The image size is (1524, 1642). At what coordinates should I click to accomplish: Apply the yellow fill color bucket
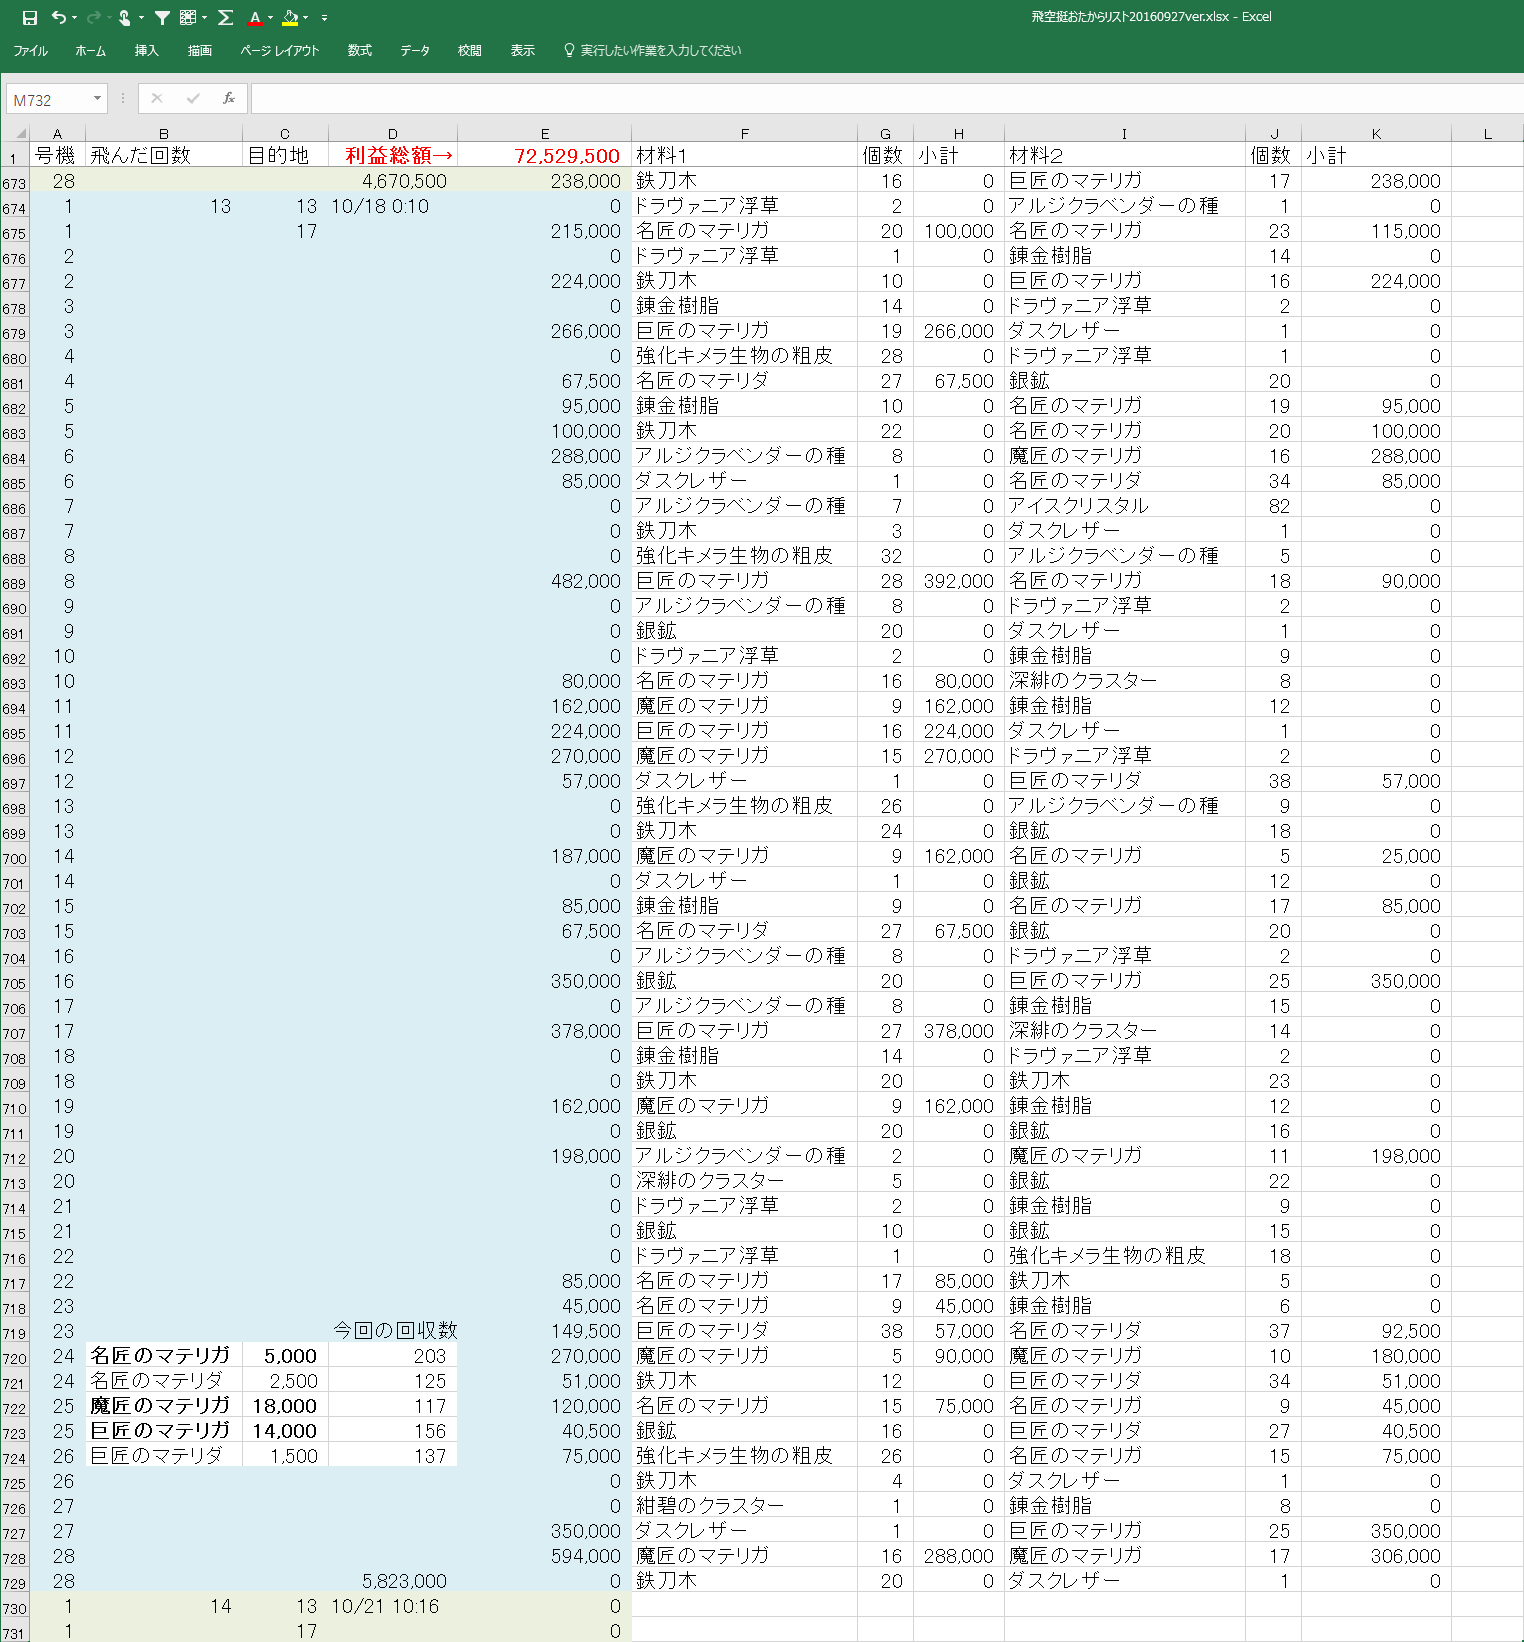pyautogui.click(x=290, y=18)
